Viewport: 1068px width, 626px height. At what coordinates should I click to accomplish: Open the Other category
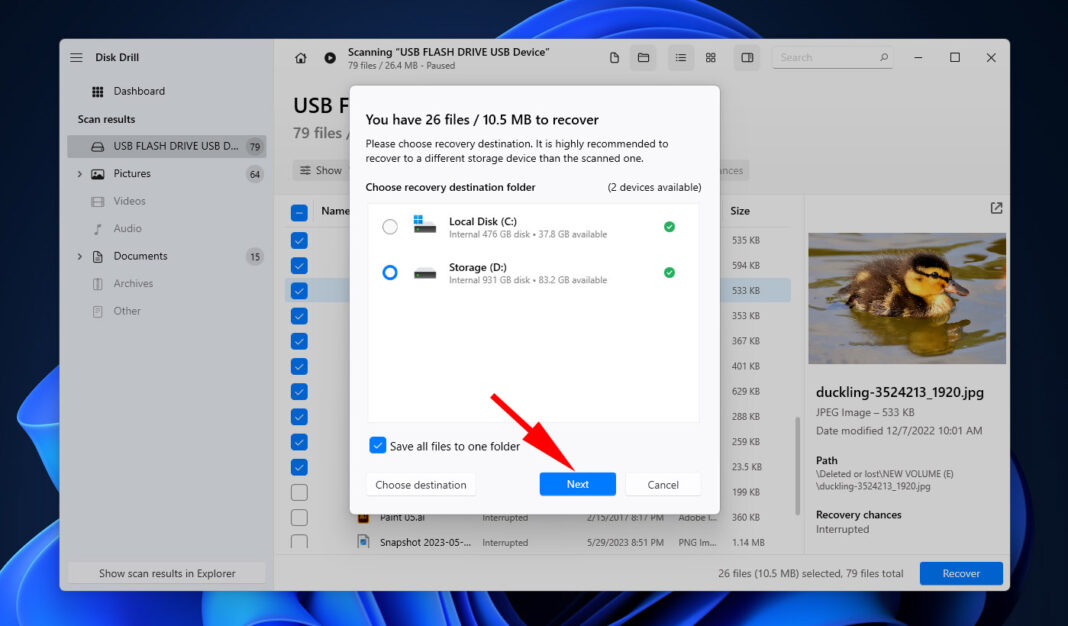click(x=127, y=311)
